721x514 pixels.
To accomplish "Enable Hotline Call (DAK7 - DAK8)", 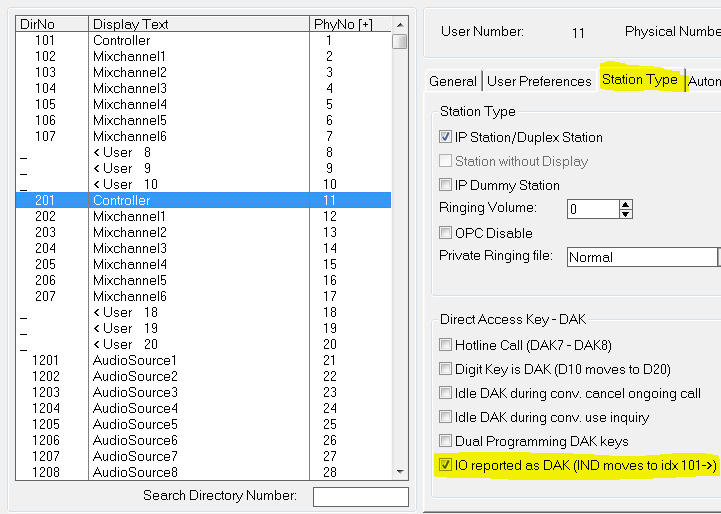I will coord(446,344).
